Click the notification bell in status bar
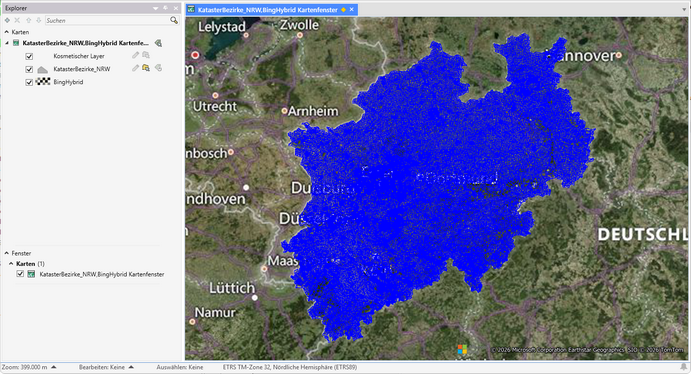This screenshot has height=374, width=691. (x=684, y=367)
